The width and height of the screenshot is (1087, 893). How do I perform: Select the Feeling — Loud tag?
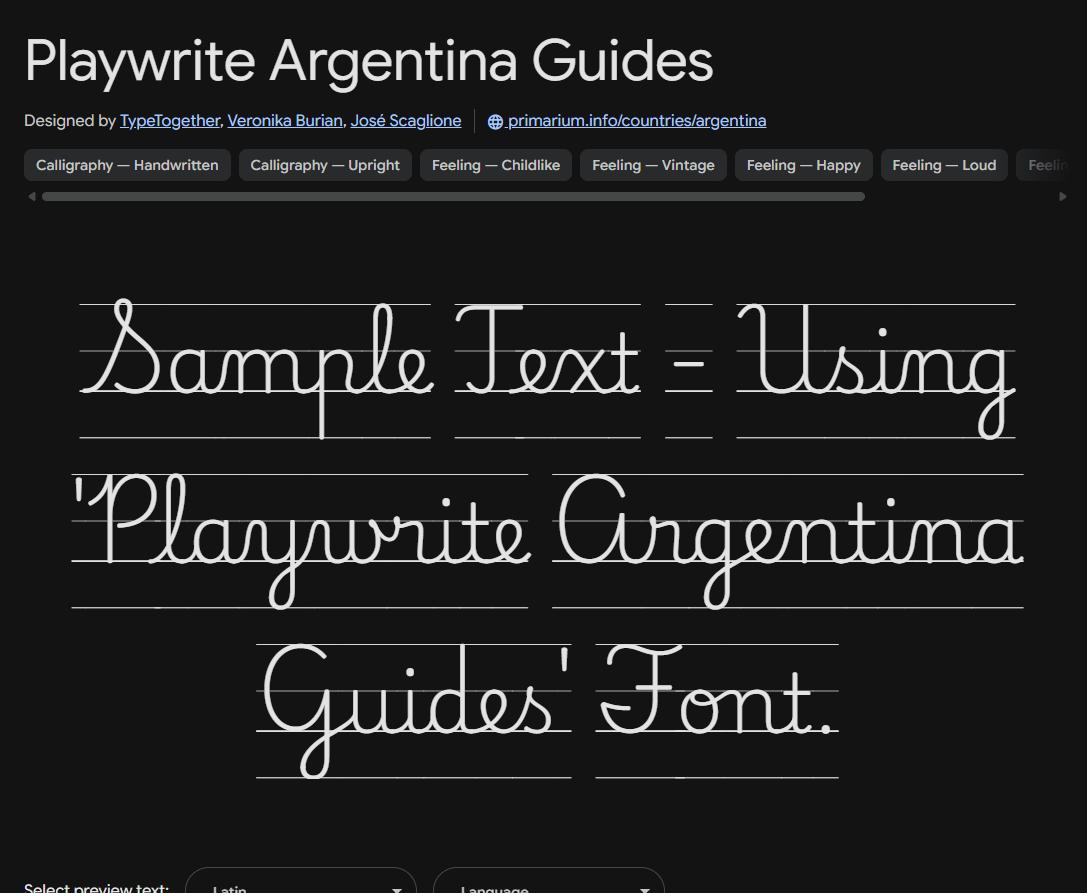point(944,165)
